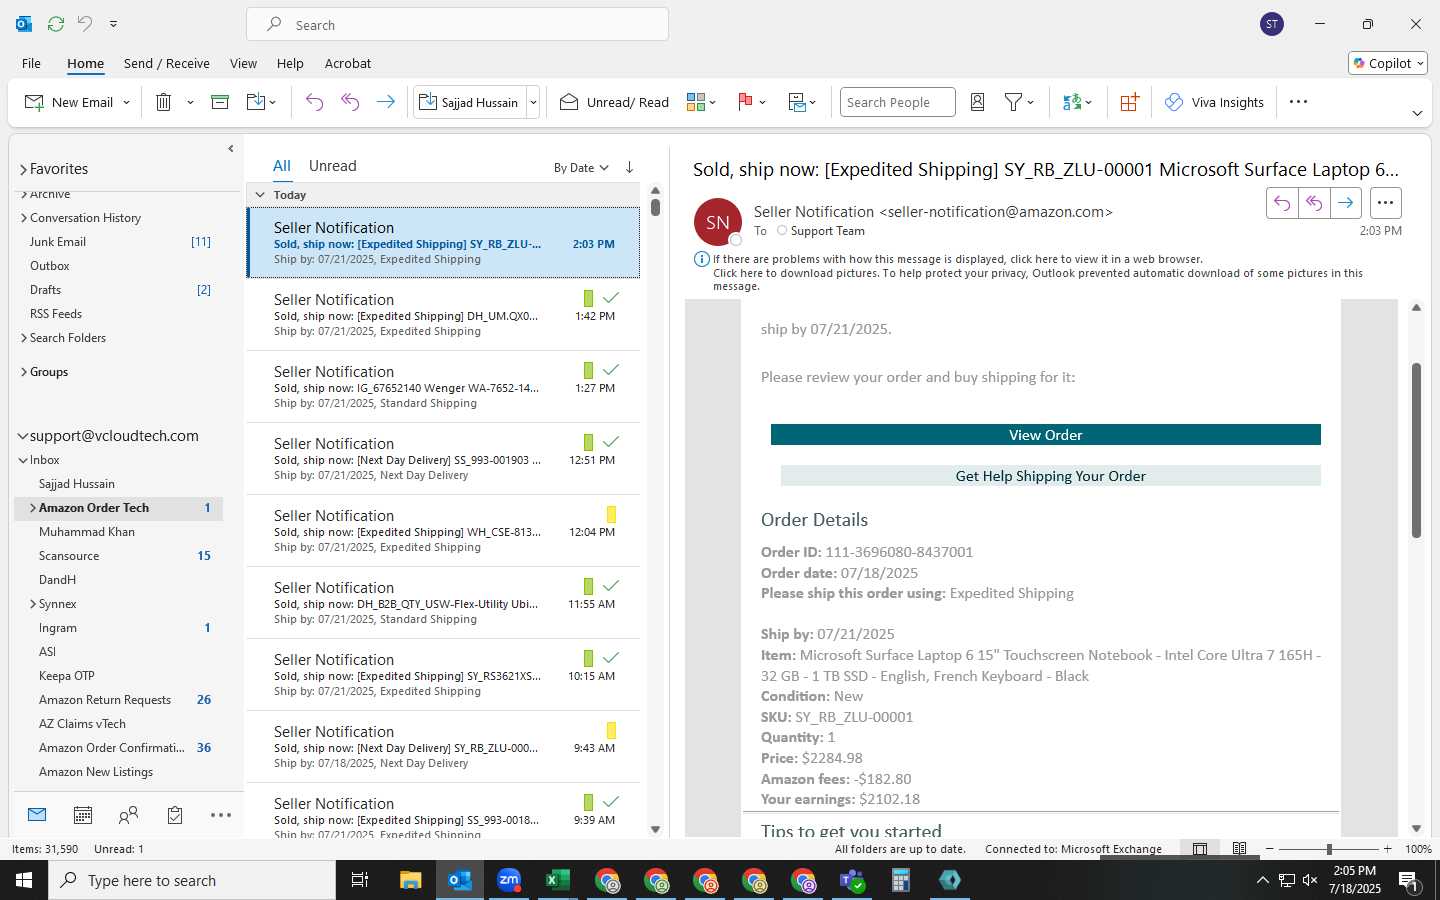Expand the Groups section

(24, 372)
